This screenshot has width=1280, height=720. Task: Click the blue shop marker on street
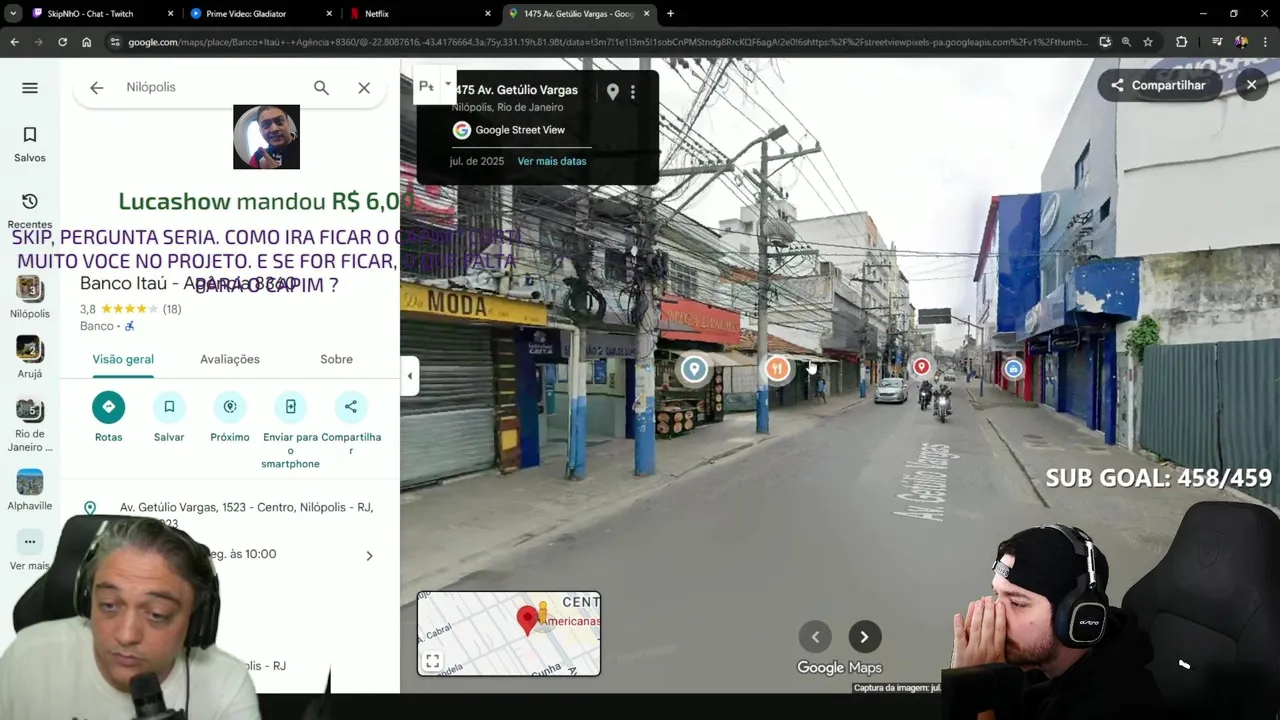point(1014,369)
